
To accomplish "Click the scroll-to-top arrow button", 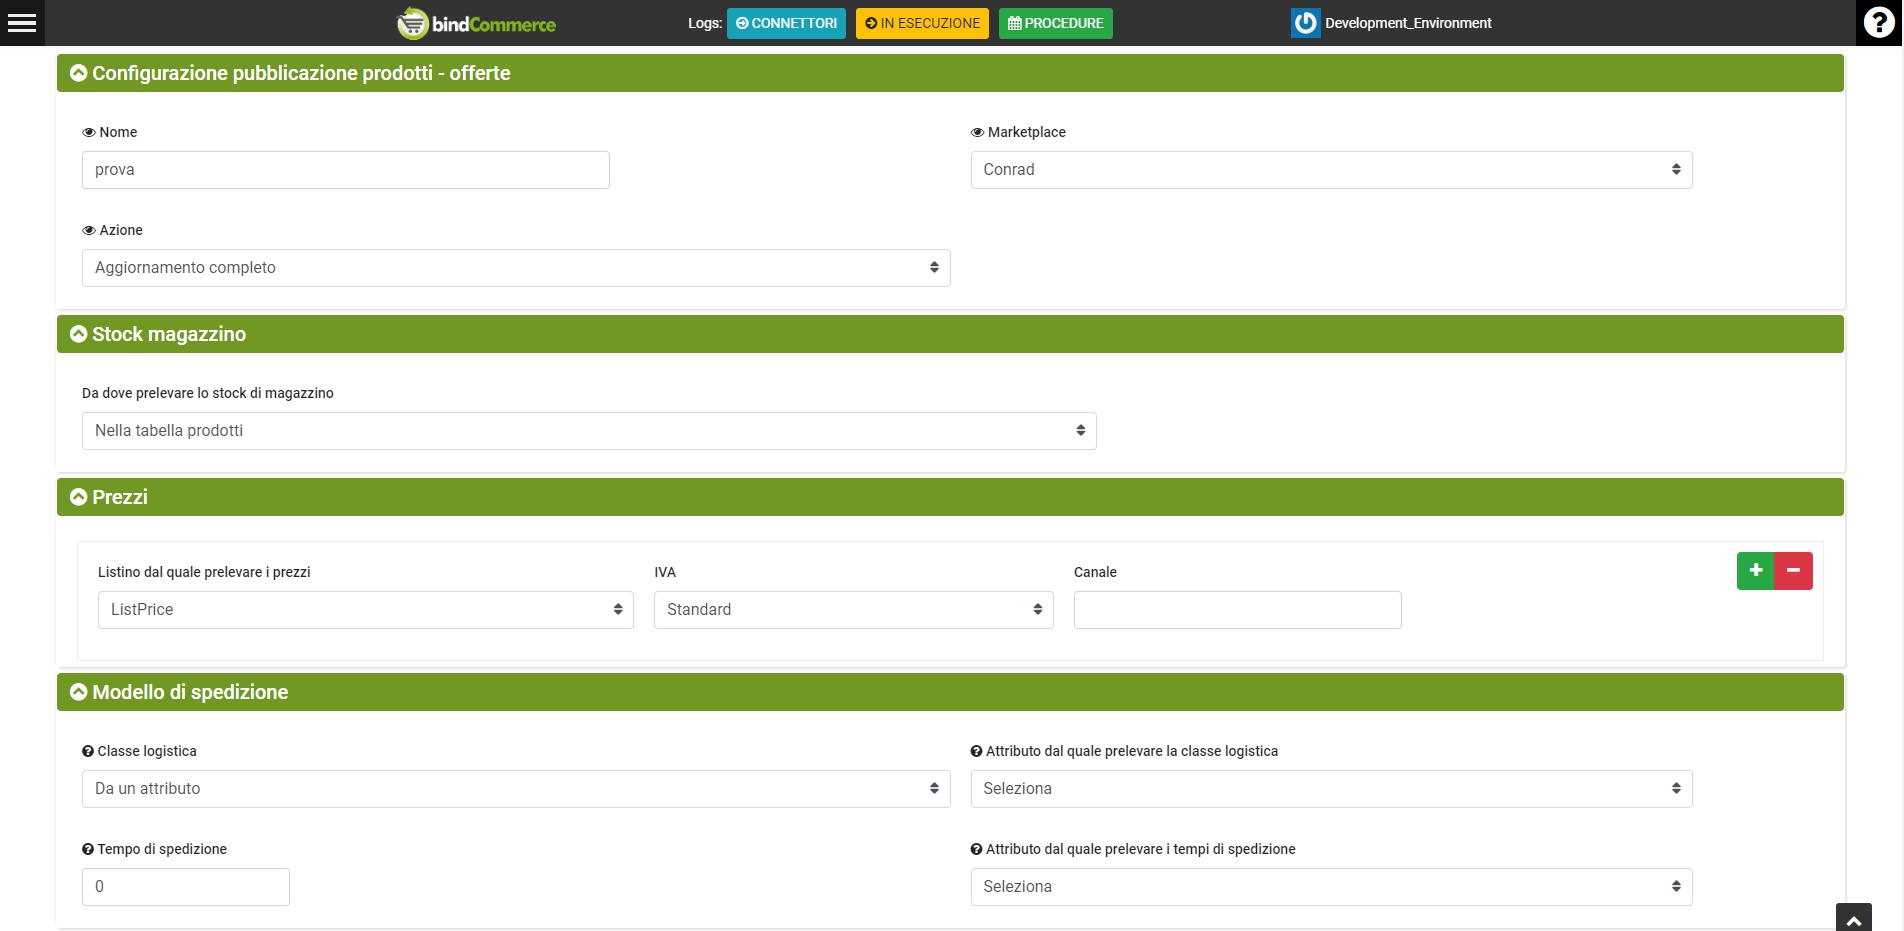I will pyautogui.click(x=1853, y=919).
